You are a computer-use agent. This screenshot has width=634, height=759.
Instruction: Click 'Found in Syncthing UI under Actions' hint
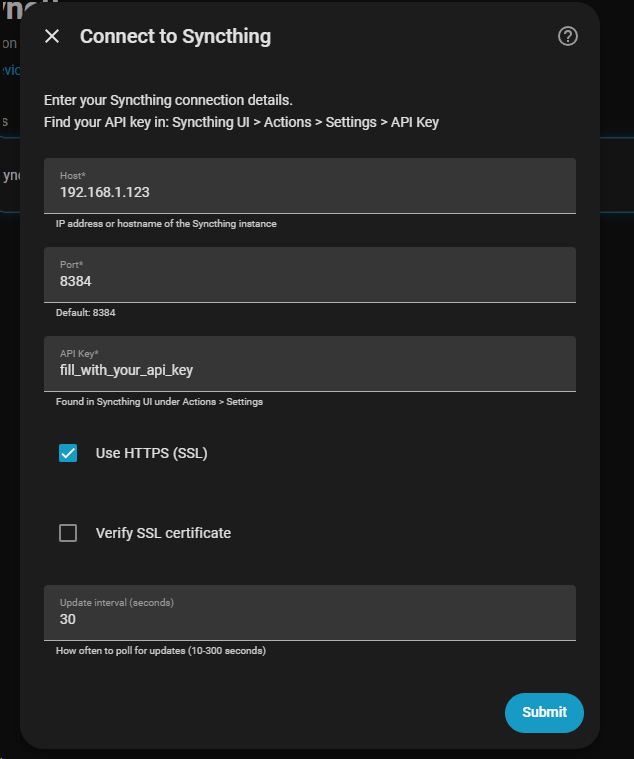click(x=159, y=402)
